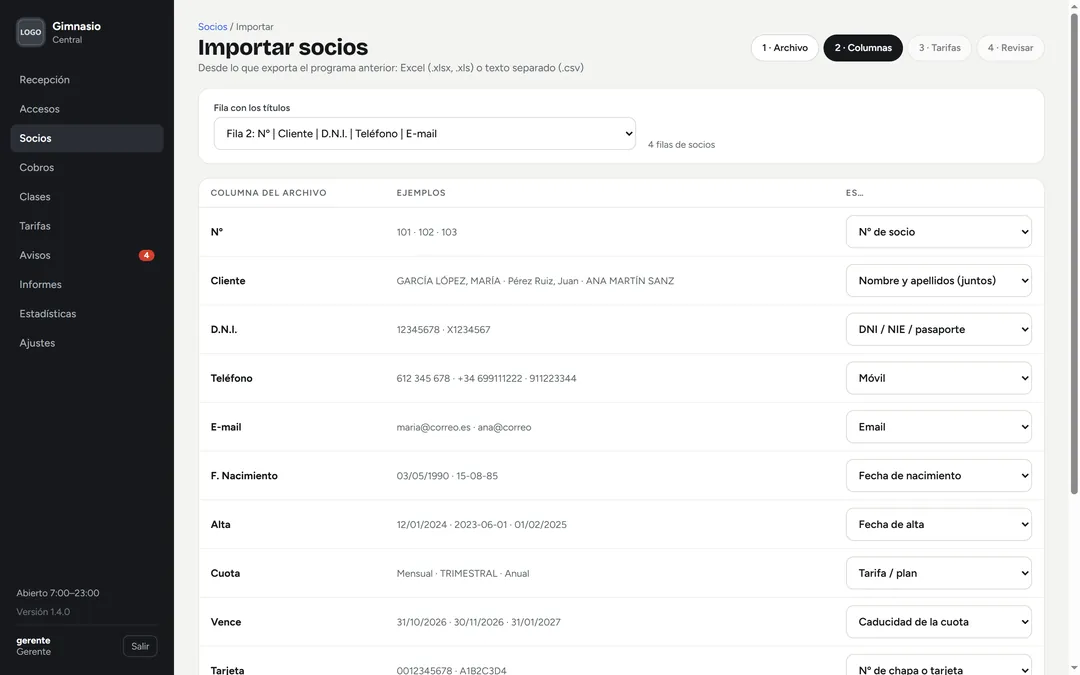This screenshot has height=675, width=1080.
Task: Jump to step 4 · Revisar
Action: point(1010,48)
